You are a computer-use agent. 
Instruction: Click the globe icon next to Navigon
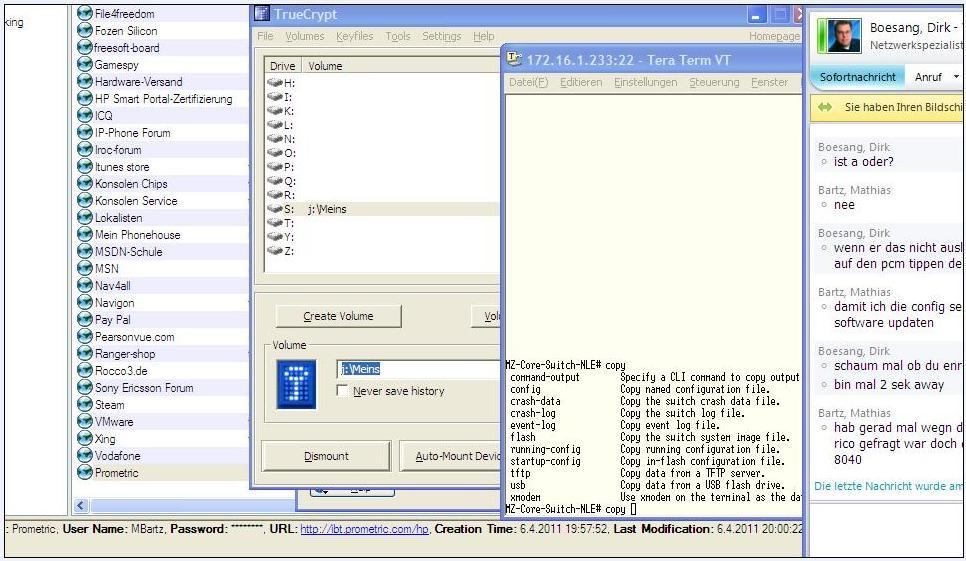pyautogui.click(x=84, y=302)
